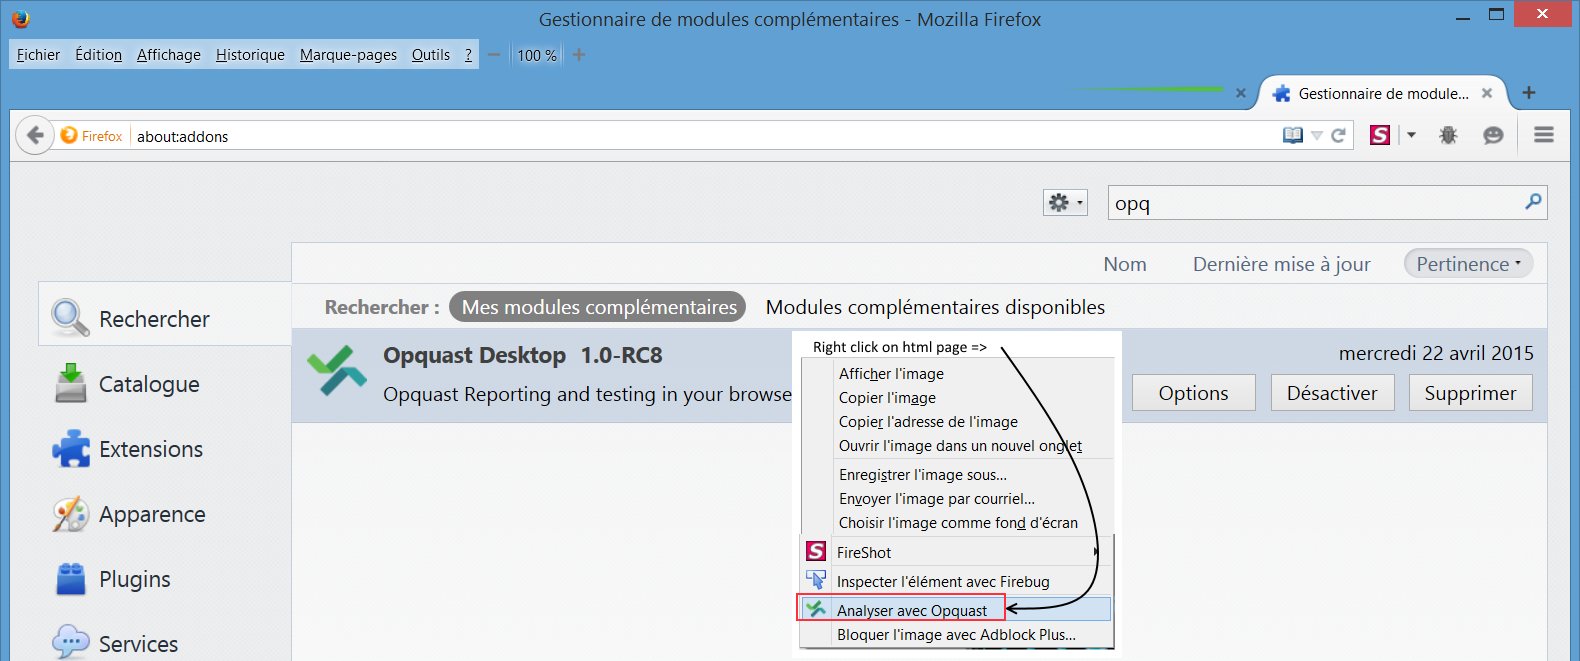The image size is (1580, 661).
Task: Click Désactiver for Opquast Desktop
Action: 1331,393
